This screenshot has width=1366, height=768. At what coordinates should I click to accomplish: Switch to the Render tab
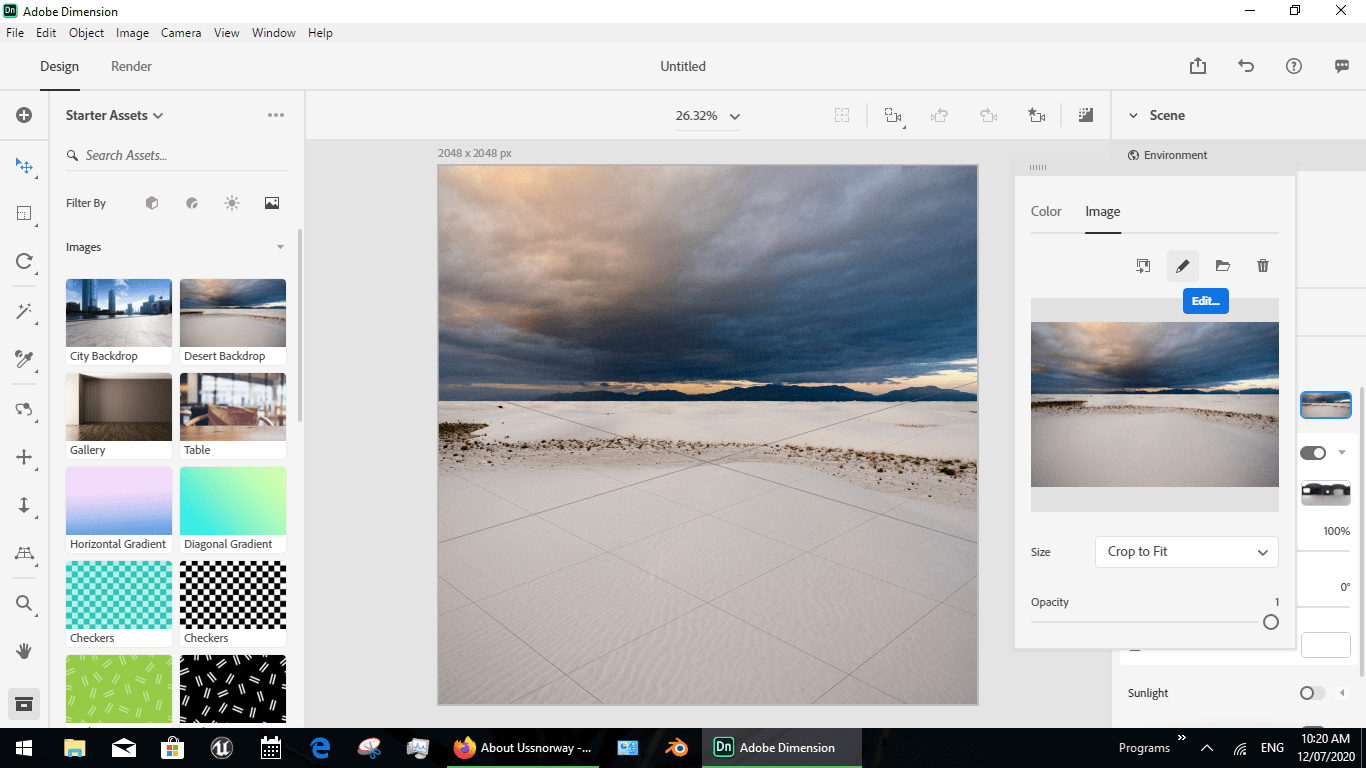click(131, 66)
